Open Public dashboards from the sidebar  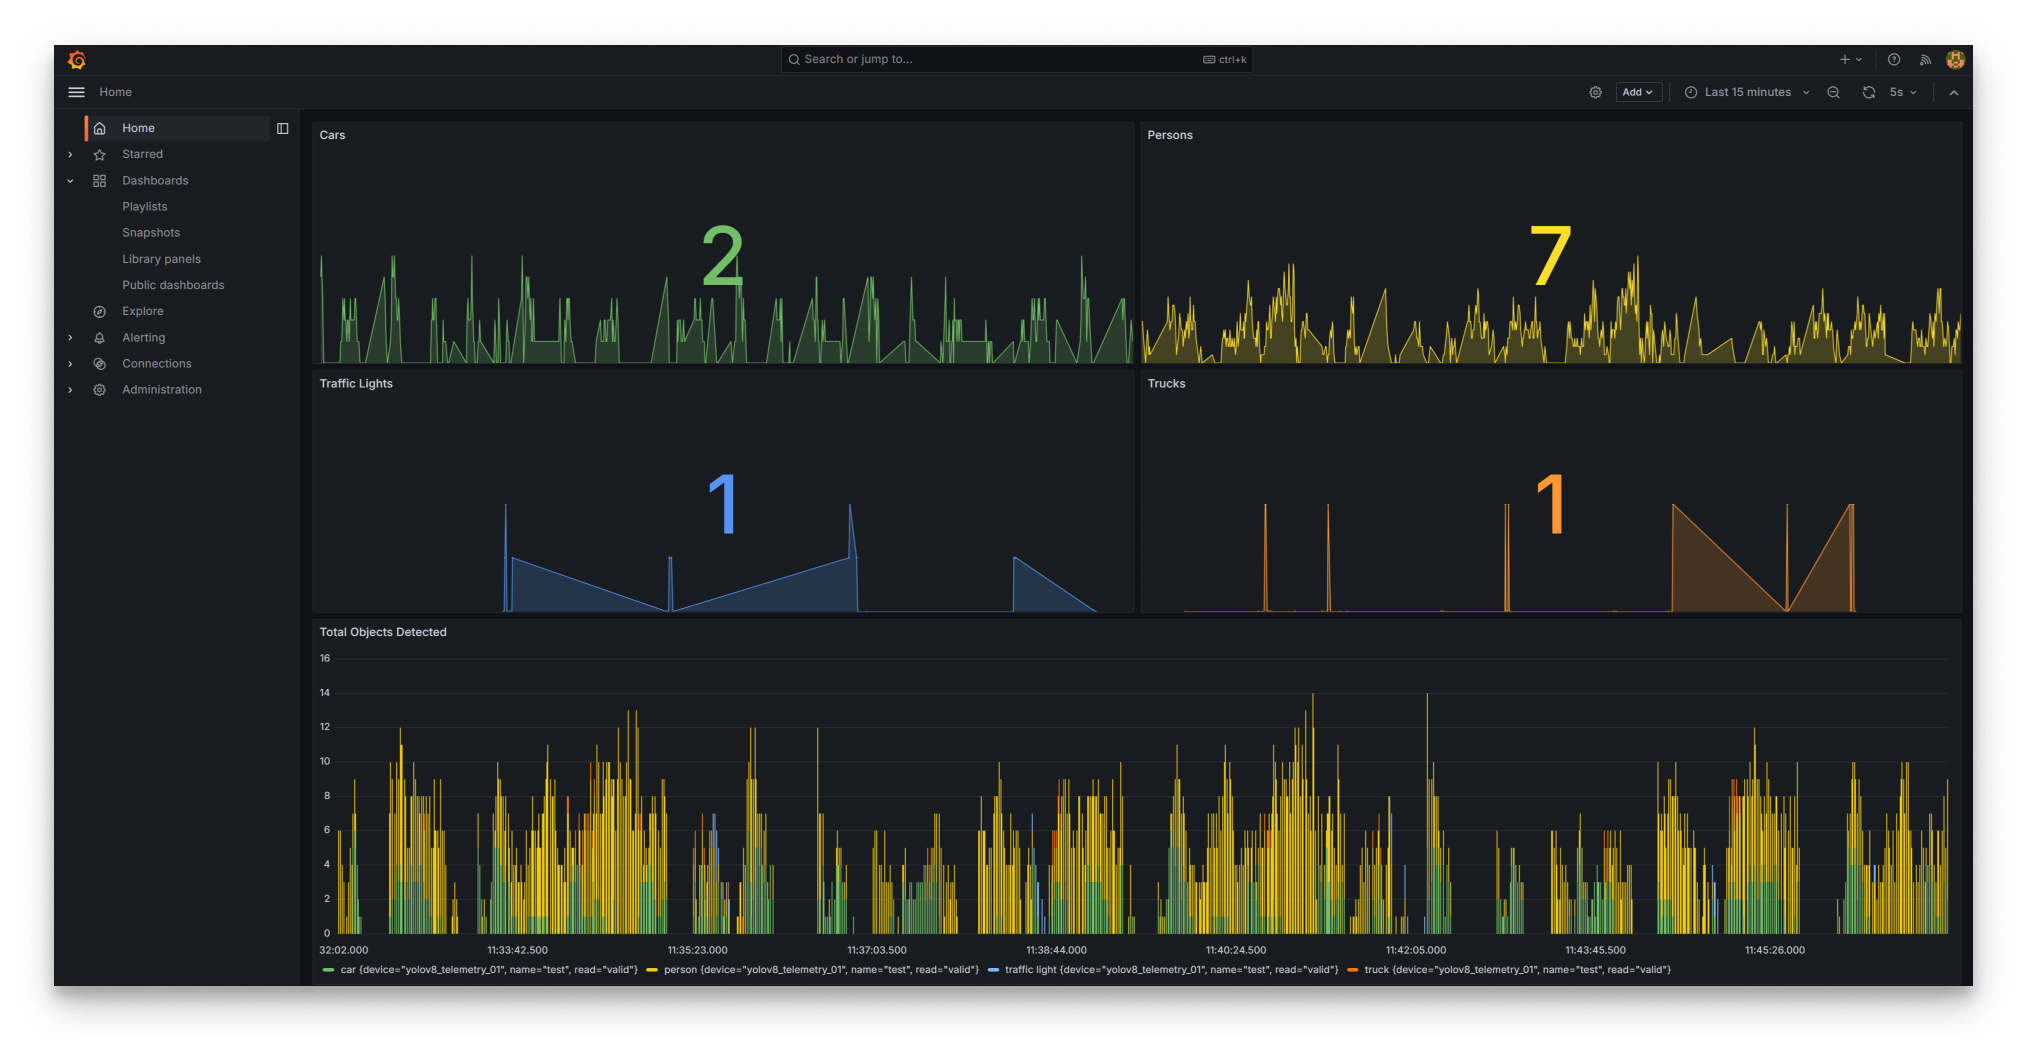point(173,284)
